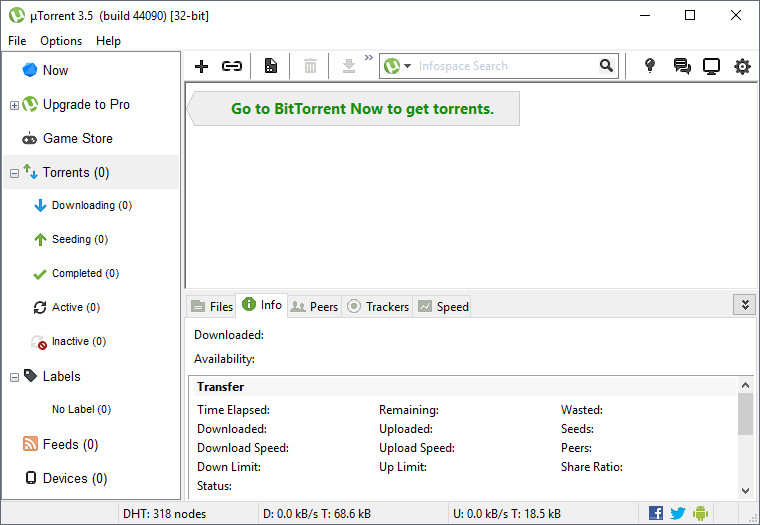Select Game Store in the sidebar
Viewport: 760px width, 525px height.
point(77,138)
